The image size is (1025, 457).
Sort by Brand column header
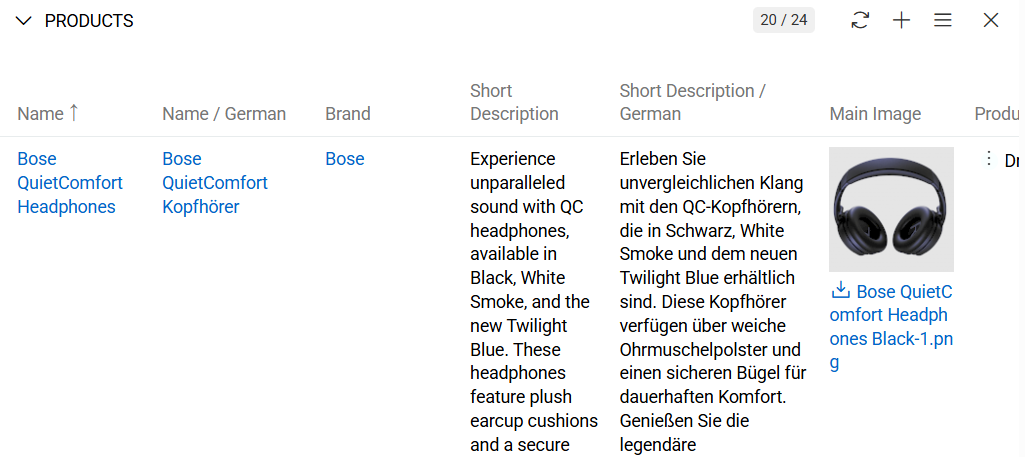[348, 114]
